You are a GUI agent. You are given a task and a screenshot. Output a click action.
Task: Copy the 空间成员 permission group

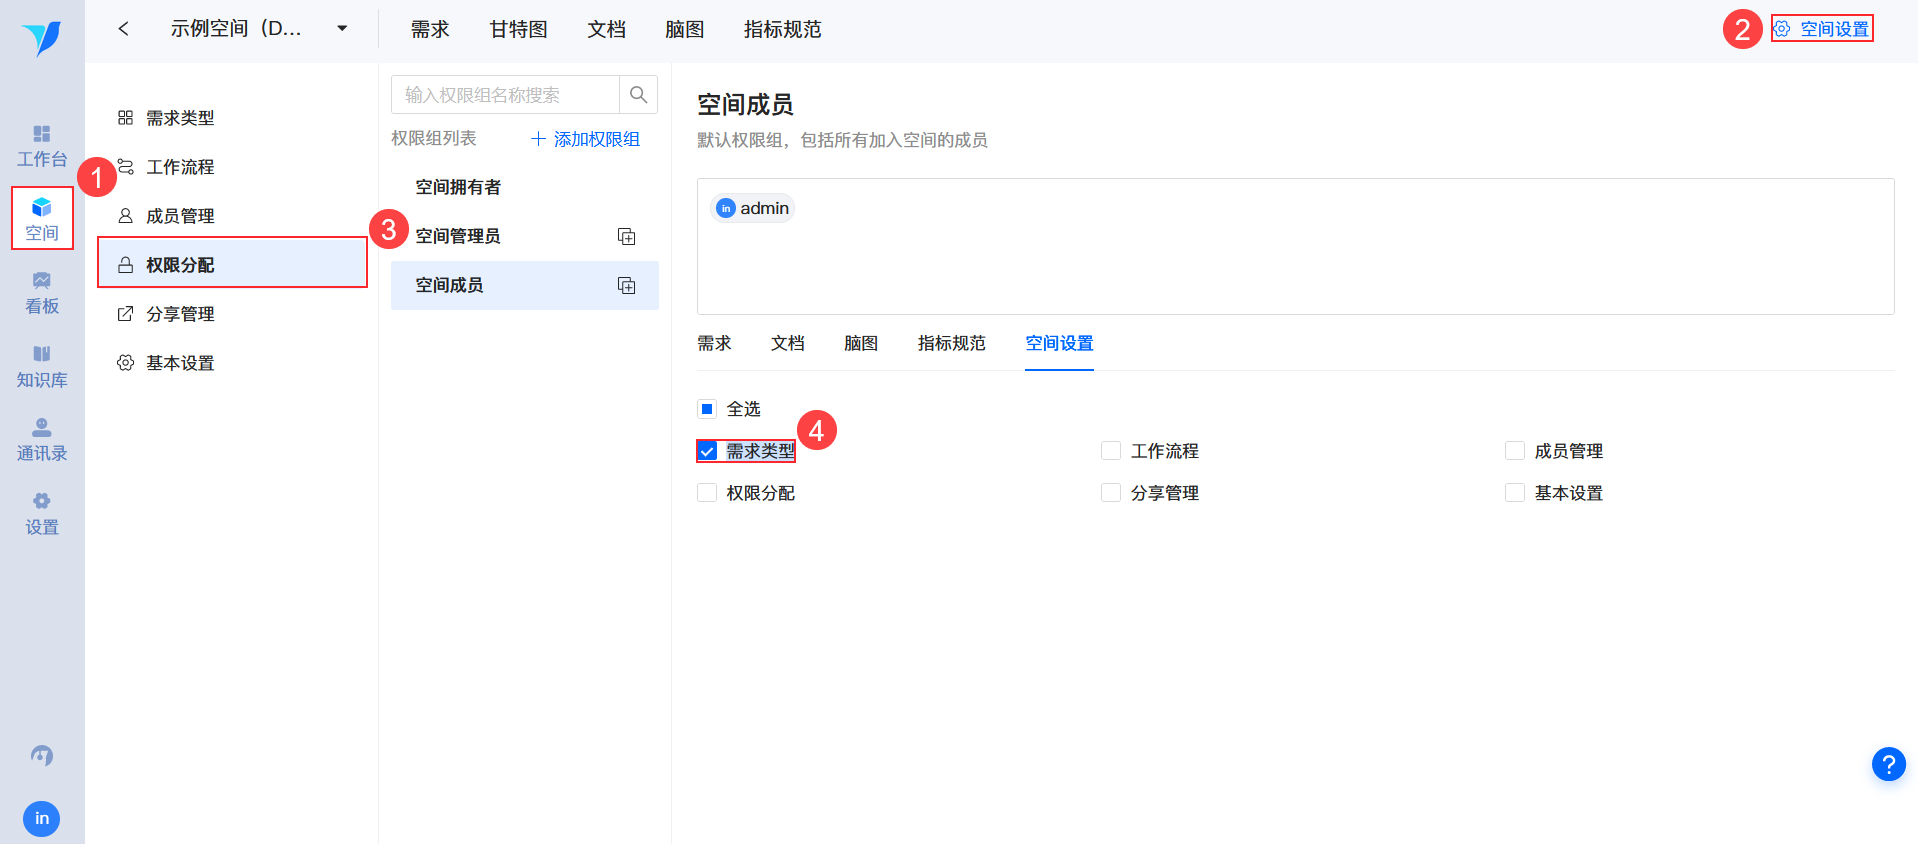(627, 286)
